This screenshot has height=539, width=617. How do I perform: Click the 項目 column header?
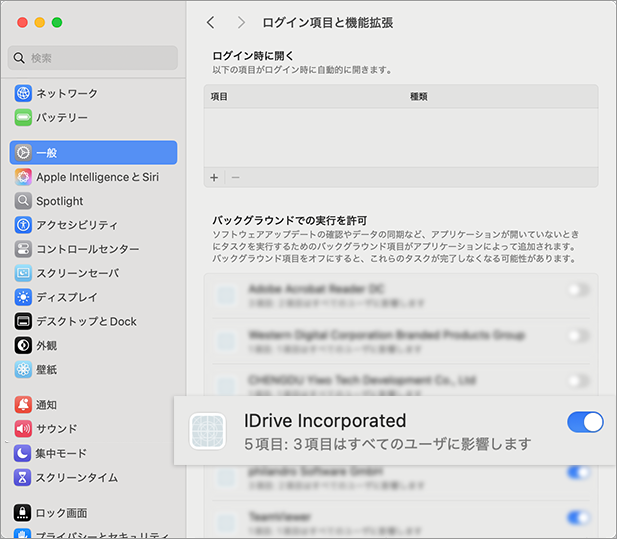coord(219,96)
